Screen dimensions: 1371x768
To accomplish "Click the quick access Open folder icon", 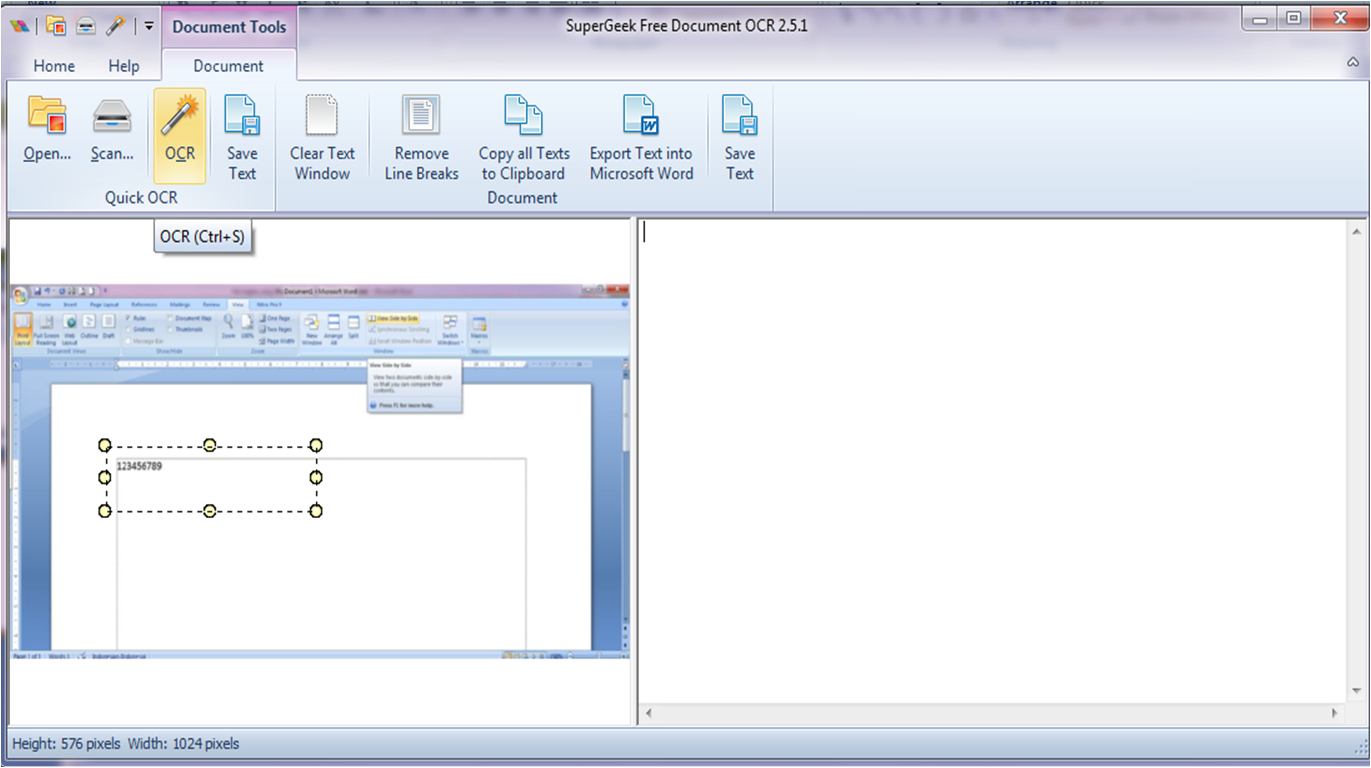I will click(x=56, y=27).
